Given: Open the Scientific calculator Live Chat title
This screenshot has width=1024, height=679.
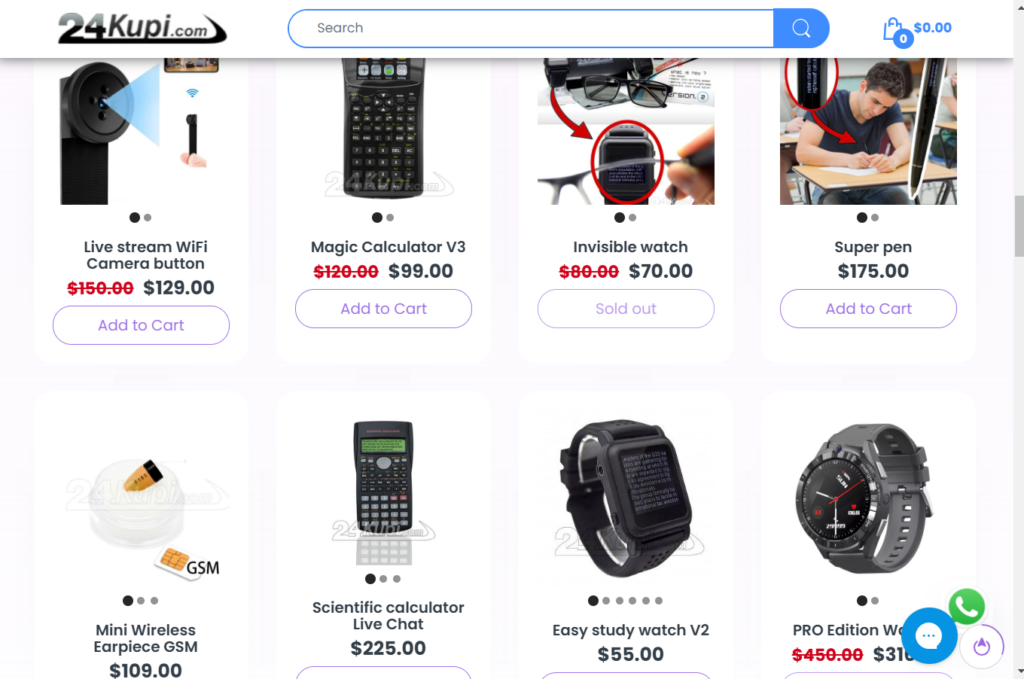Looking at the screenshot, I should coord(388,616).
